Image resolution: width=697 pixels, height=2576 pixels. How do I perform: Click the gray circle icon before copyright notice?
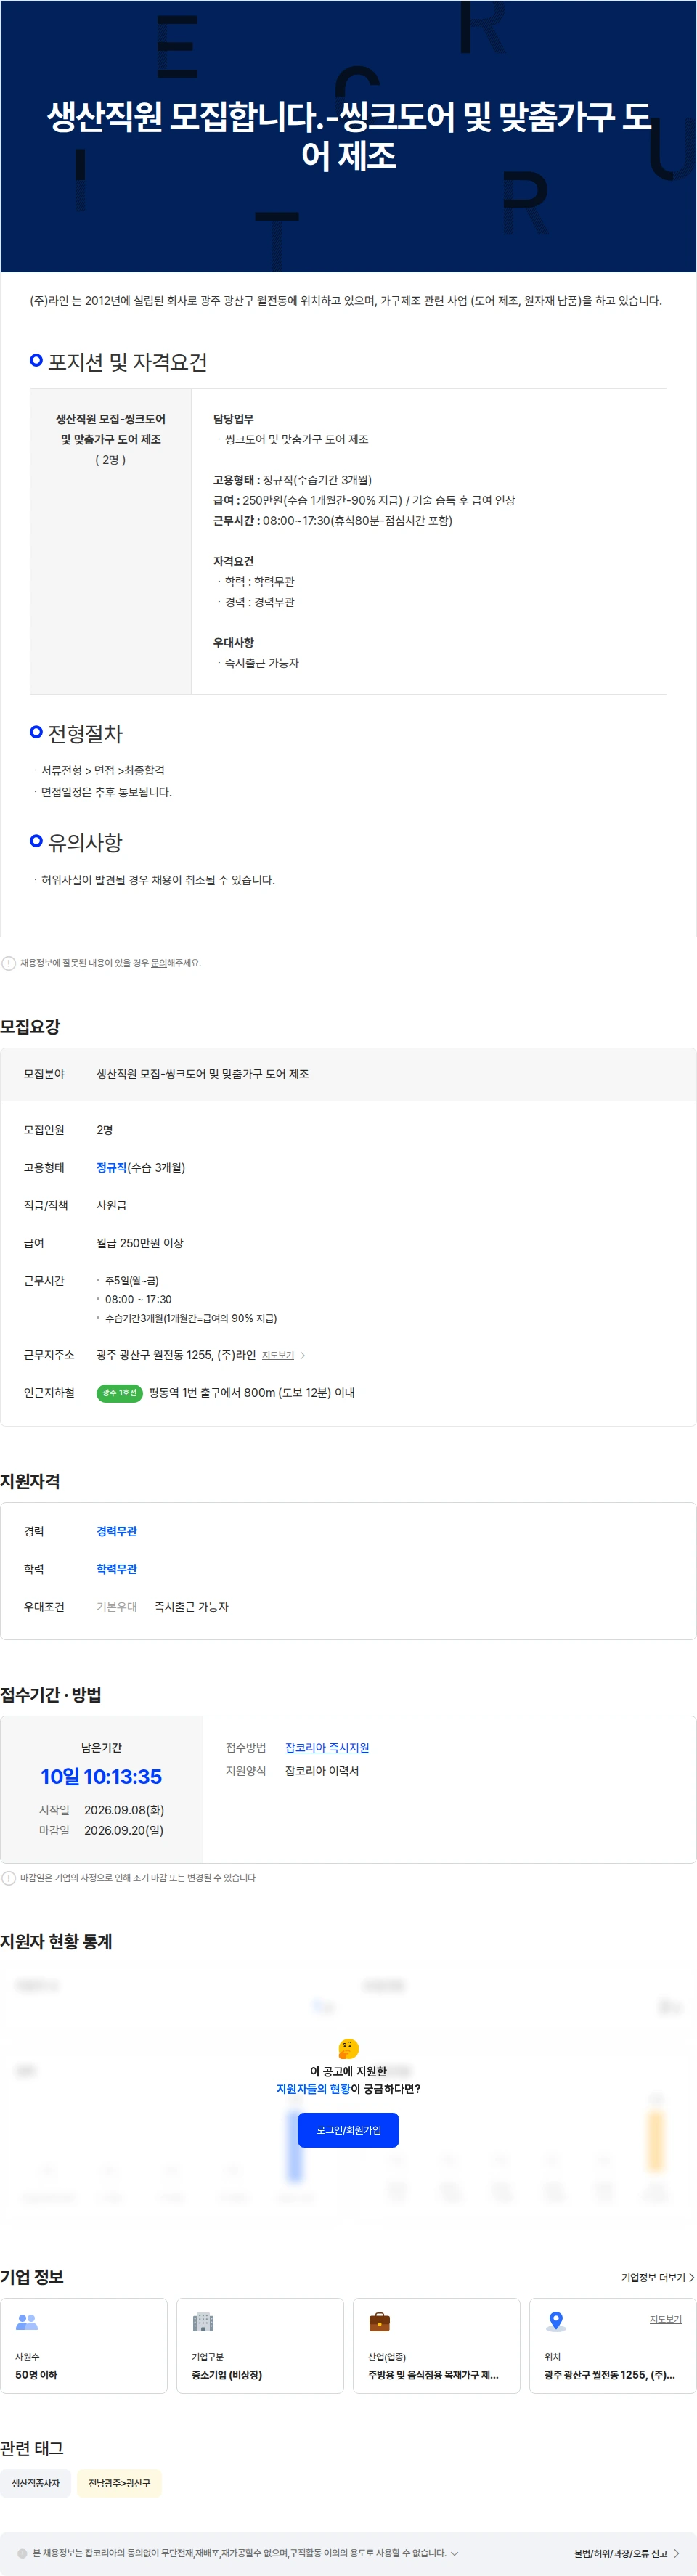click(x=22, y=2553)
